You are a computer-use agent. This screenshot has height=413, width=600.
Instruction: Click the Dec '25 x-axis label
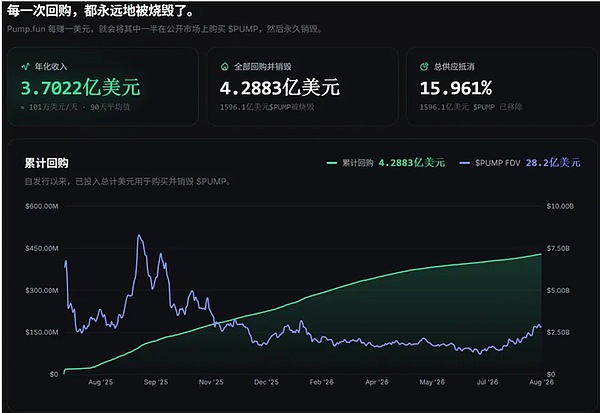coord(266,382)
